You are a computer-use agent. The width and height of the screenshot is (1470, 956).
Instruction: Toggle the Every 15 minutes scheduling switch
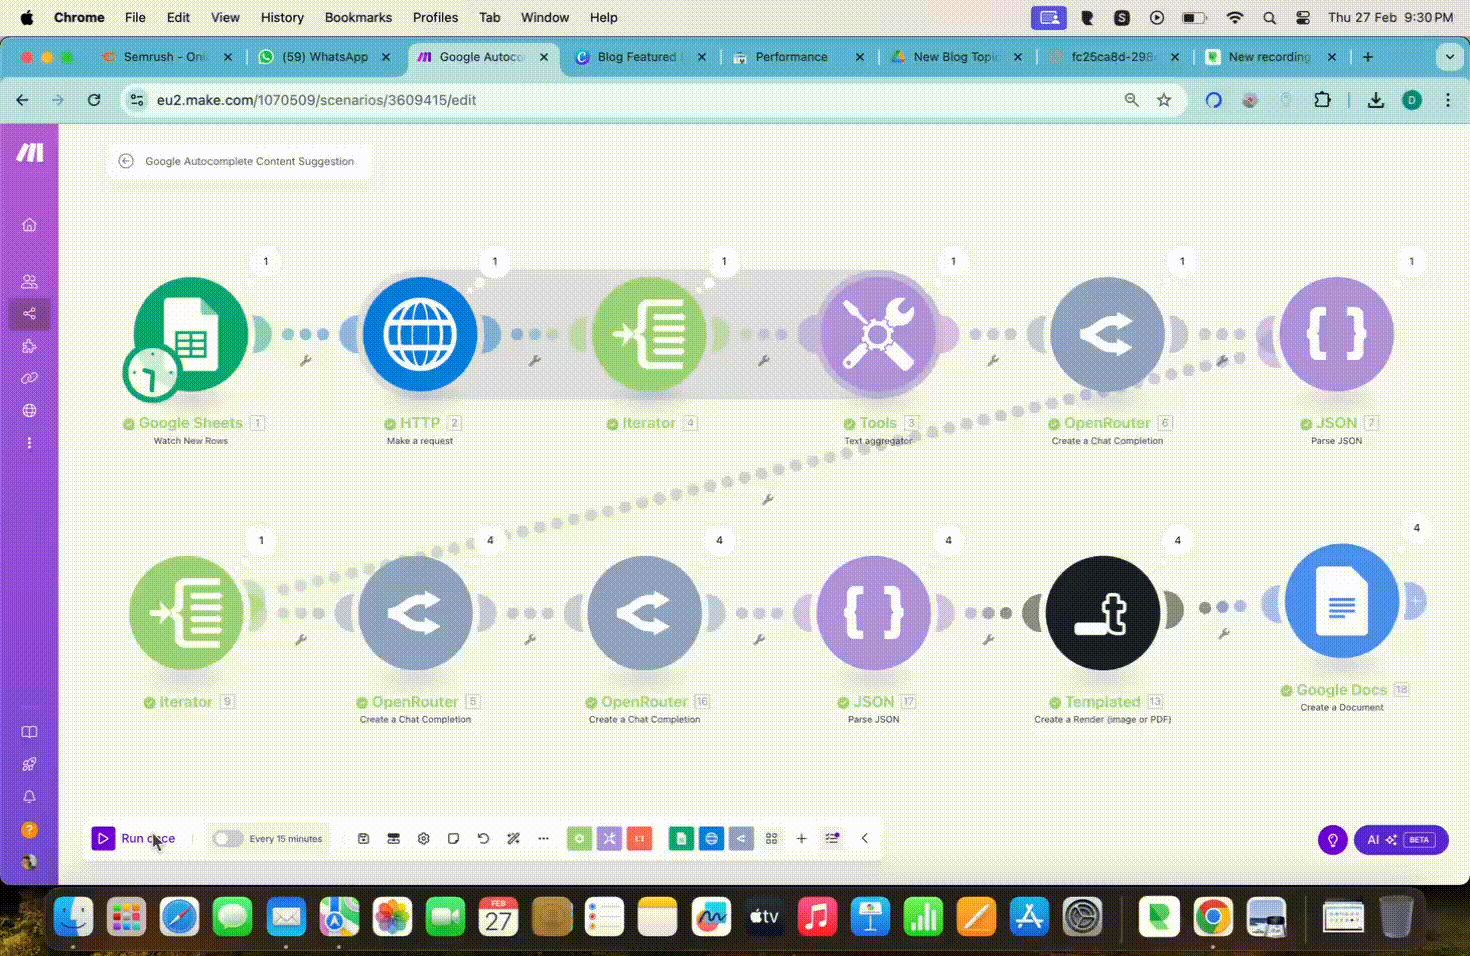pos(227,838)
